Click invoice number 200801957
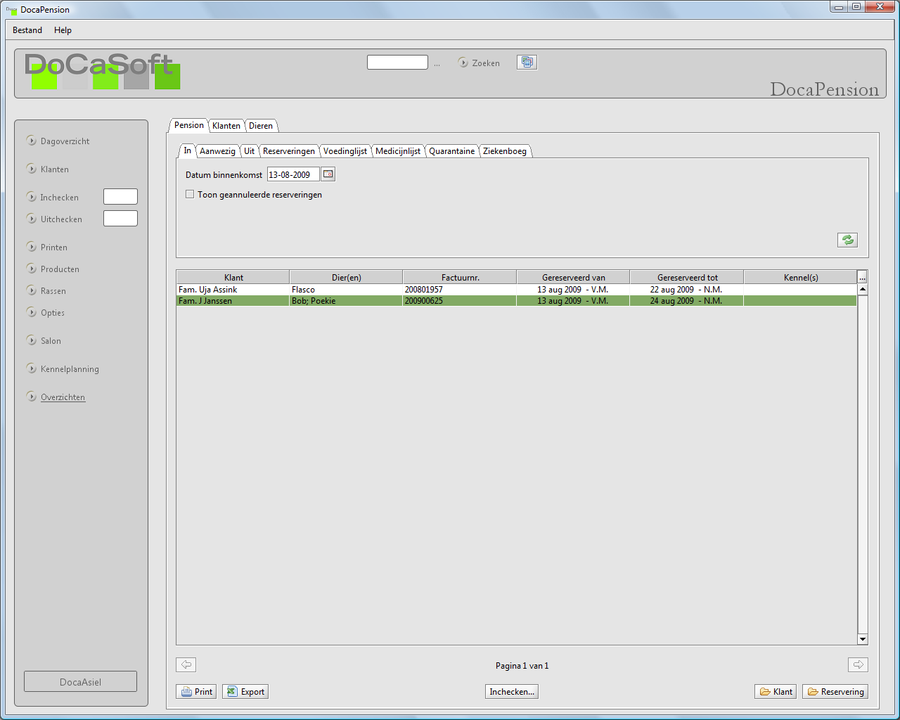The width and height of the screenshot is (900, 720). point(424,290)
